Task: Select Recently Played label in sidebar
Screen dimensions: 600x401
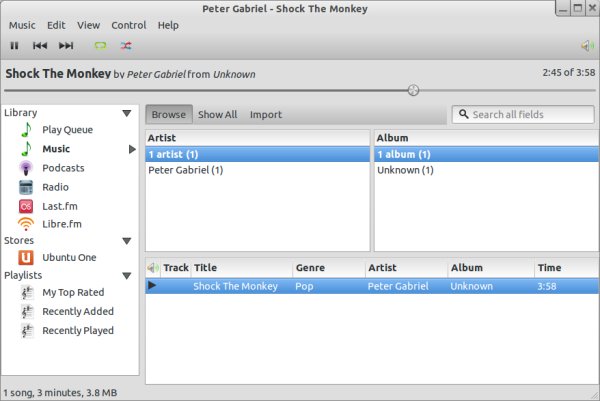Action: click(78, 331)
